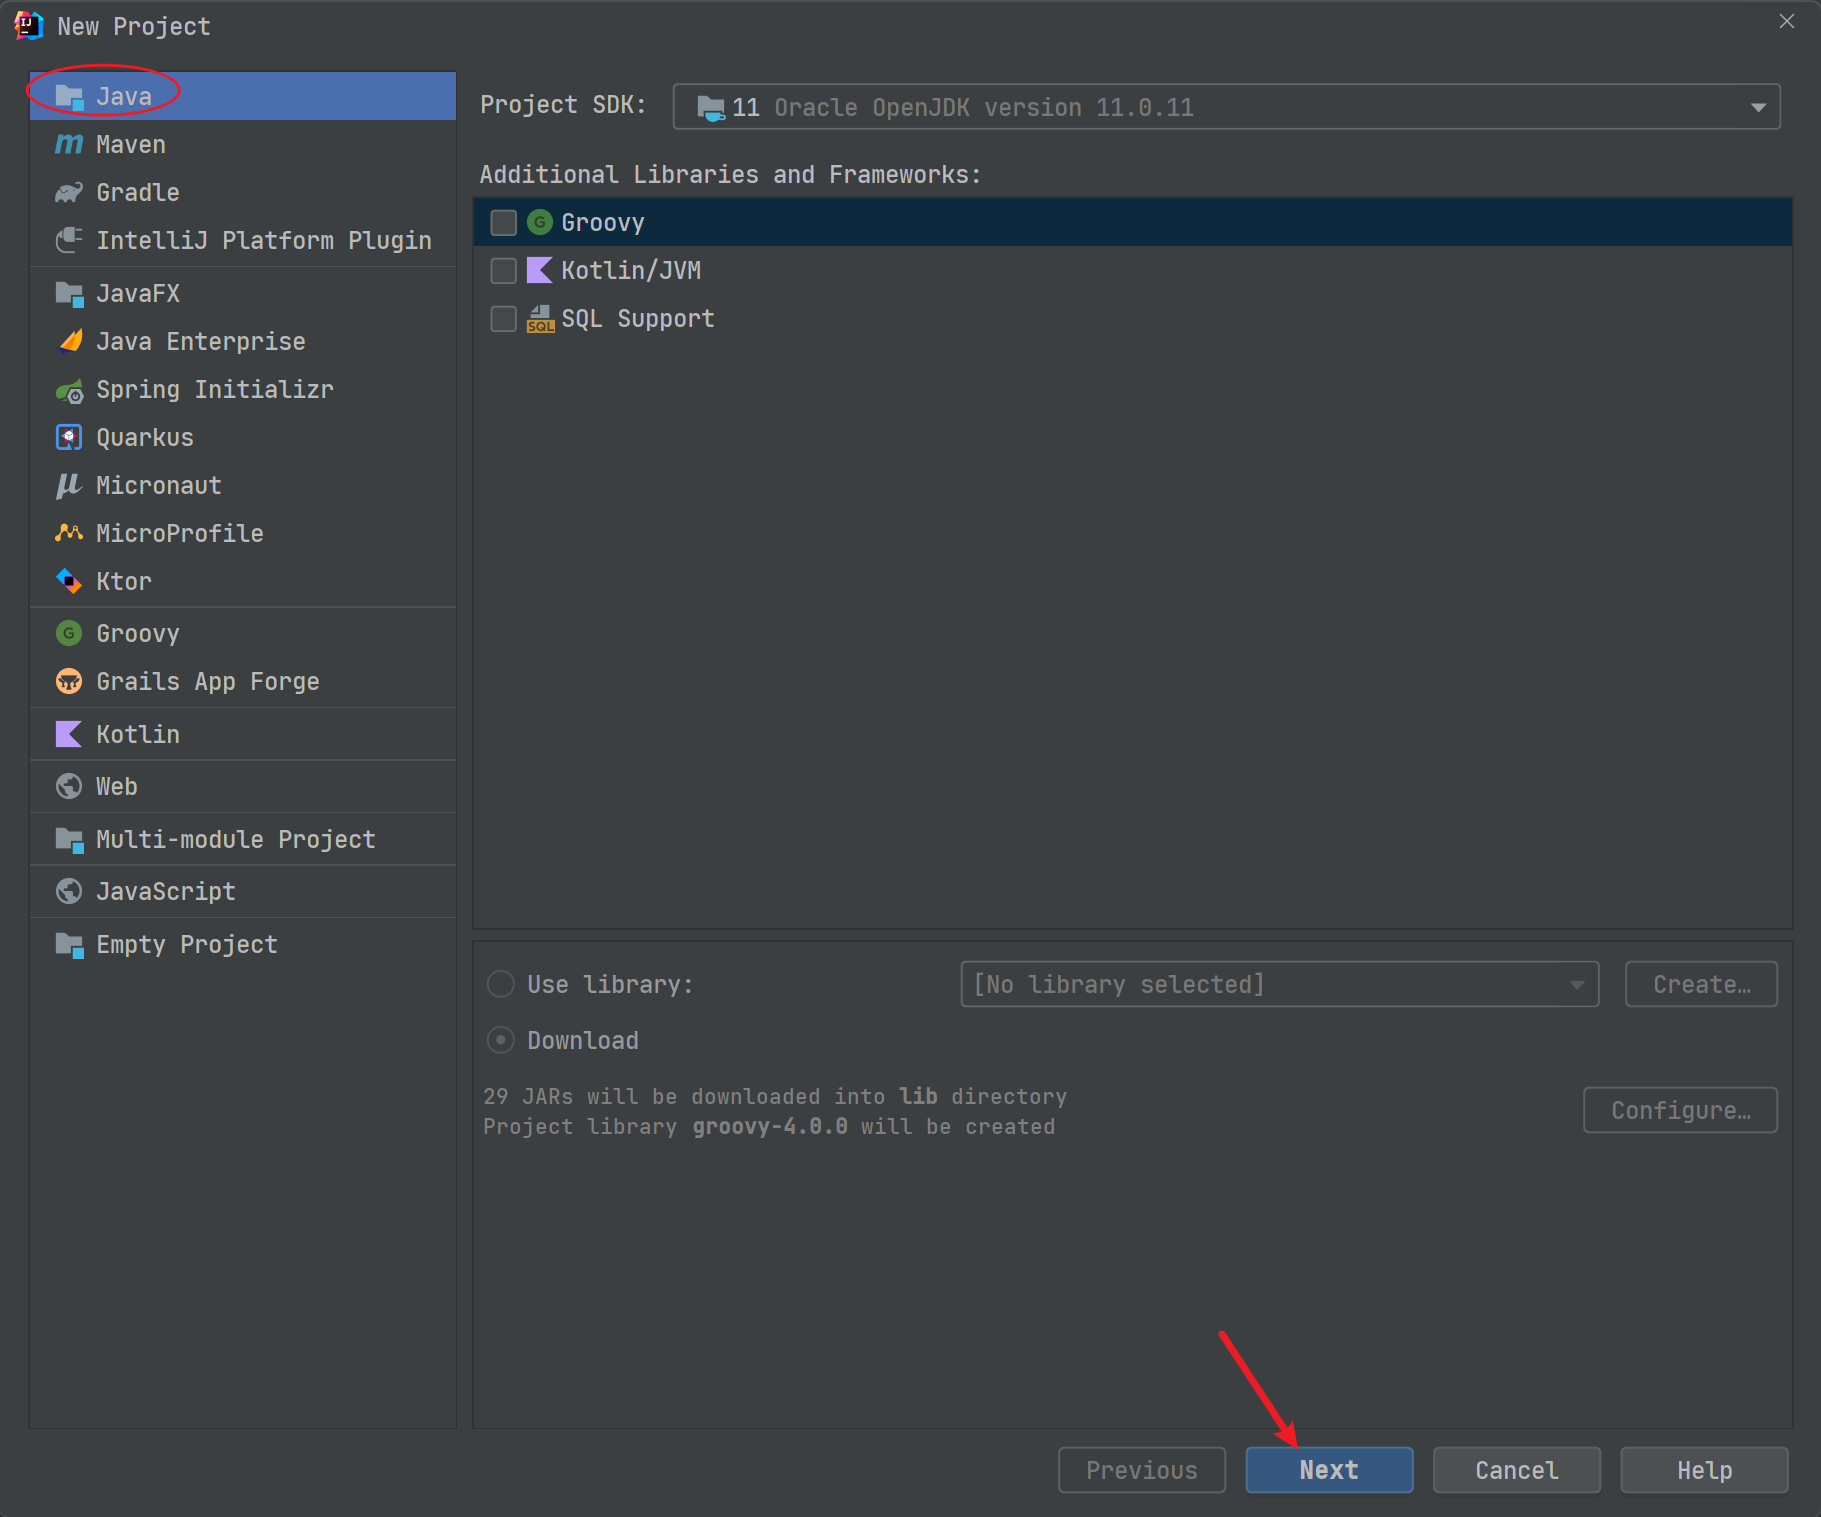The width and height of the screenshot is (1821, 1517).
Task: Choose Java Enterprise project type
Action: (x=243, y=341)
